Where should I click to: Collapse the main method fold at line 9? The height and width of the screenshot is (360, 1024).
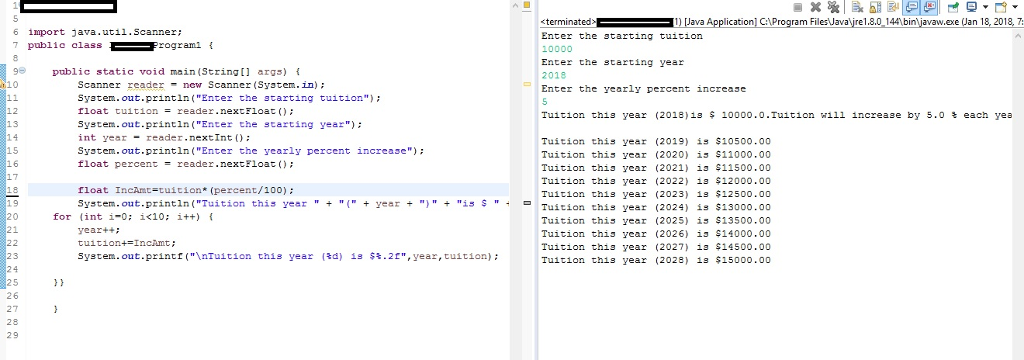[21, 71]
